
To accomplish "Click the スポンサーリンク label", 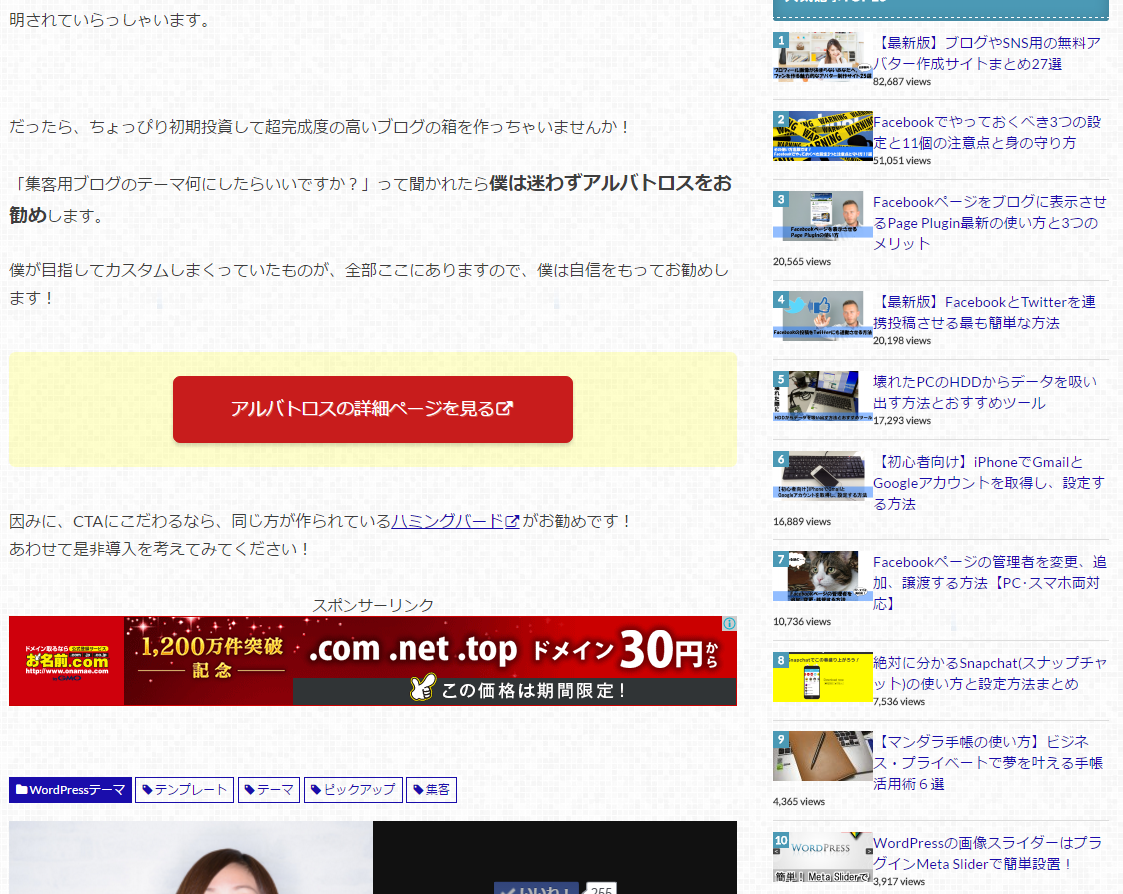I will [x=372, y=605].
